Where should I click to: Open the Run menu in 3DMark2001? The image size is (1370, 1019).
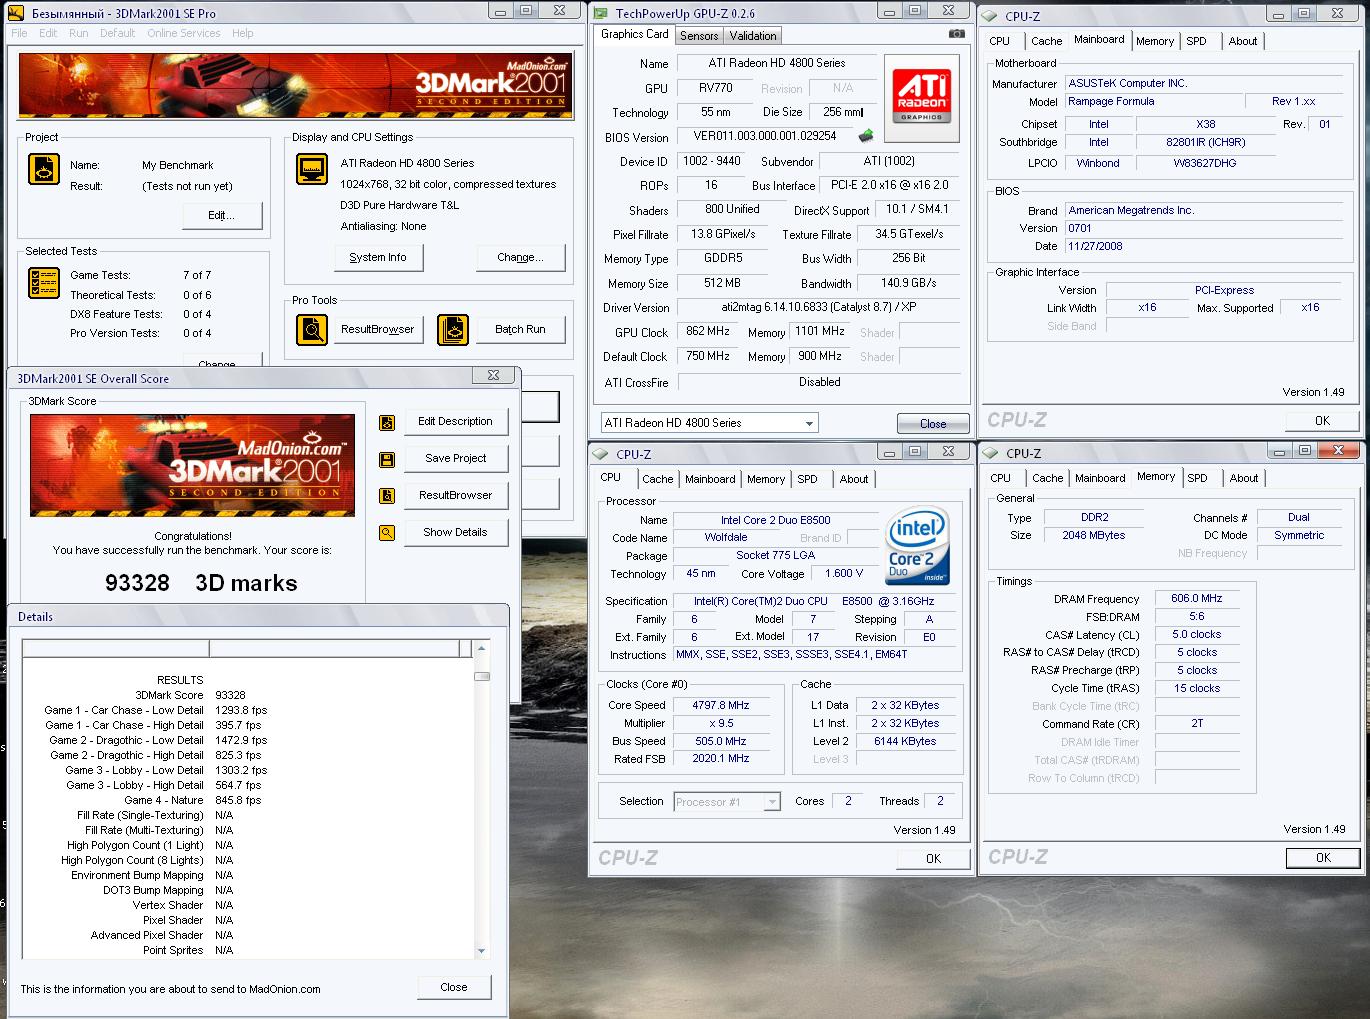pos(79,33)
